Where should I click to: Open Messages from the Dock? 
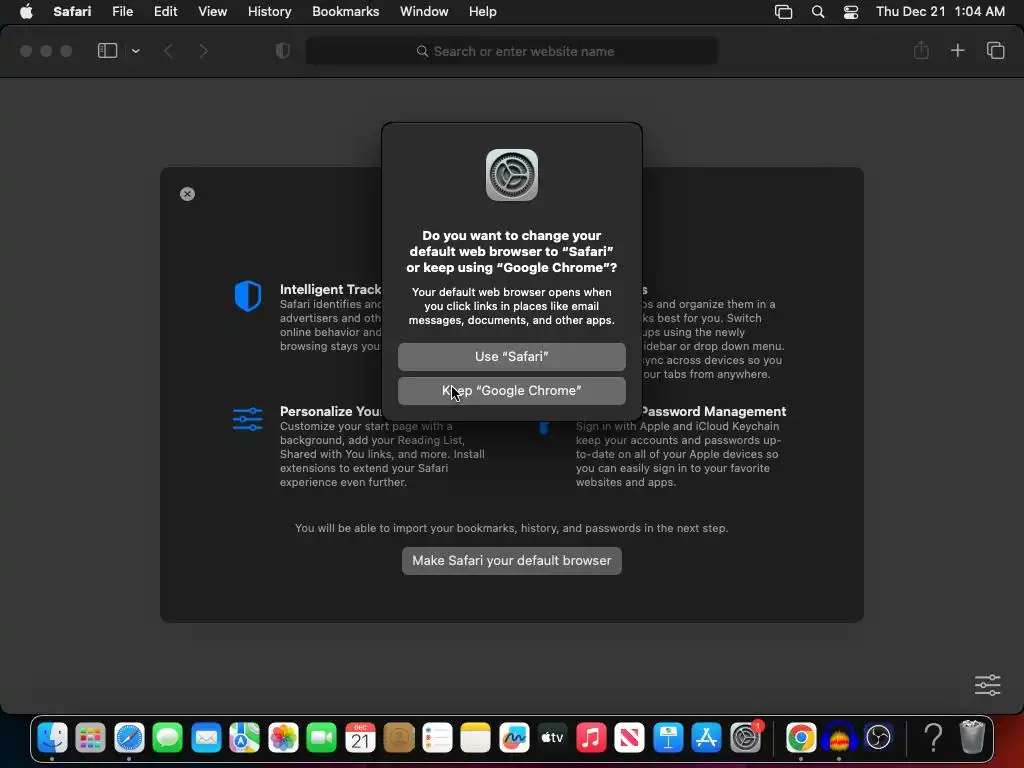(x=167, y=738)
